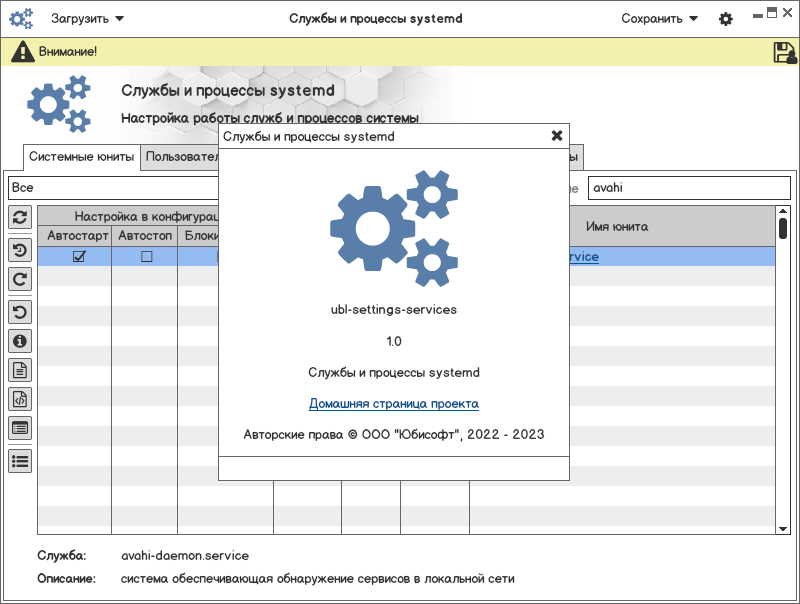Click the search field containing avahi
The image size is (800, 604).
click(688, 188)
